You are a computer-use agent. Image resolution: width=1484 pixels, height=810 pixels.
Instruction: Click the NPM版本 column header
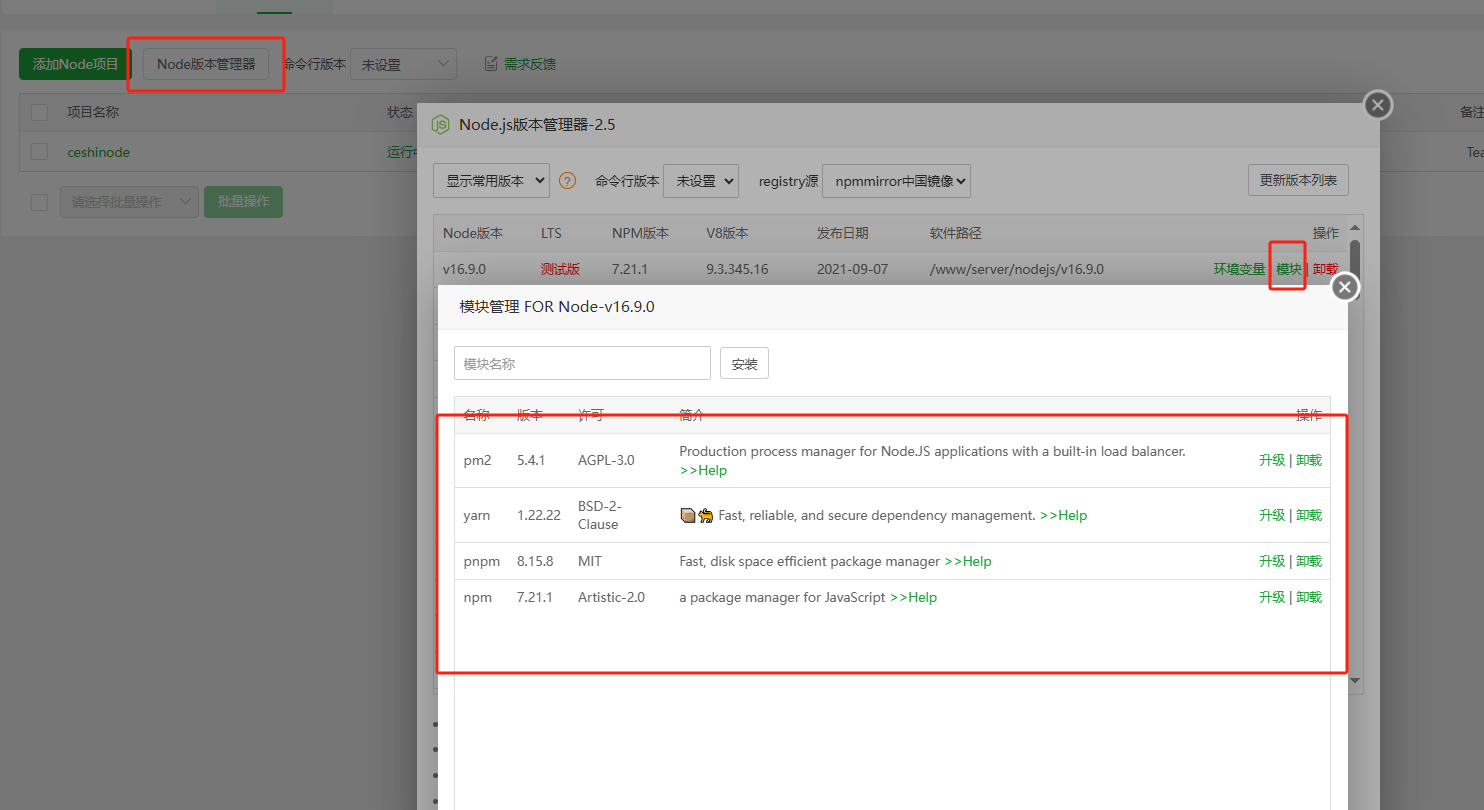[640, 233]
